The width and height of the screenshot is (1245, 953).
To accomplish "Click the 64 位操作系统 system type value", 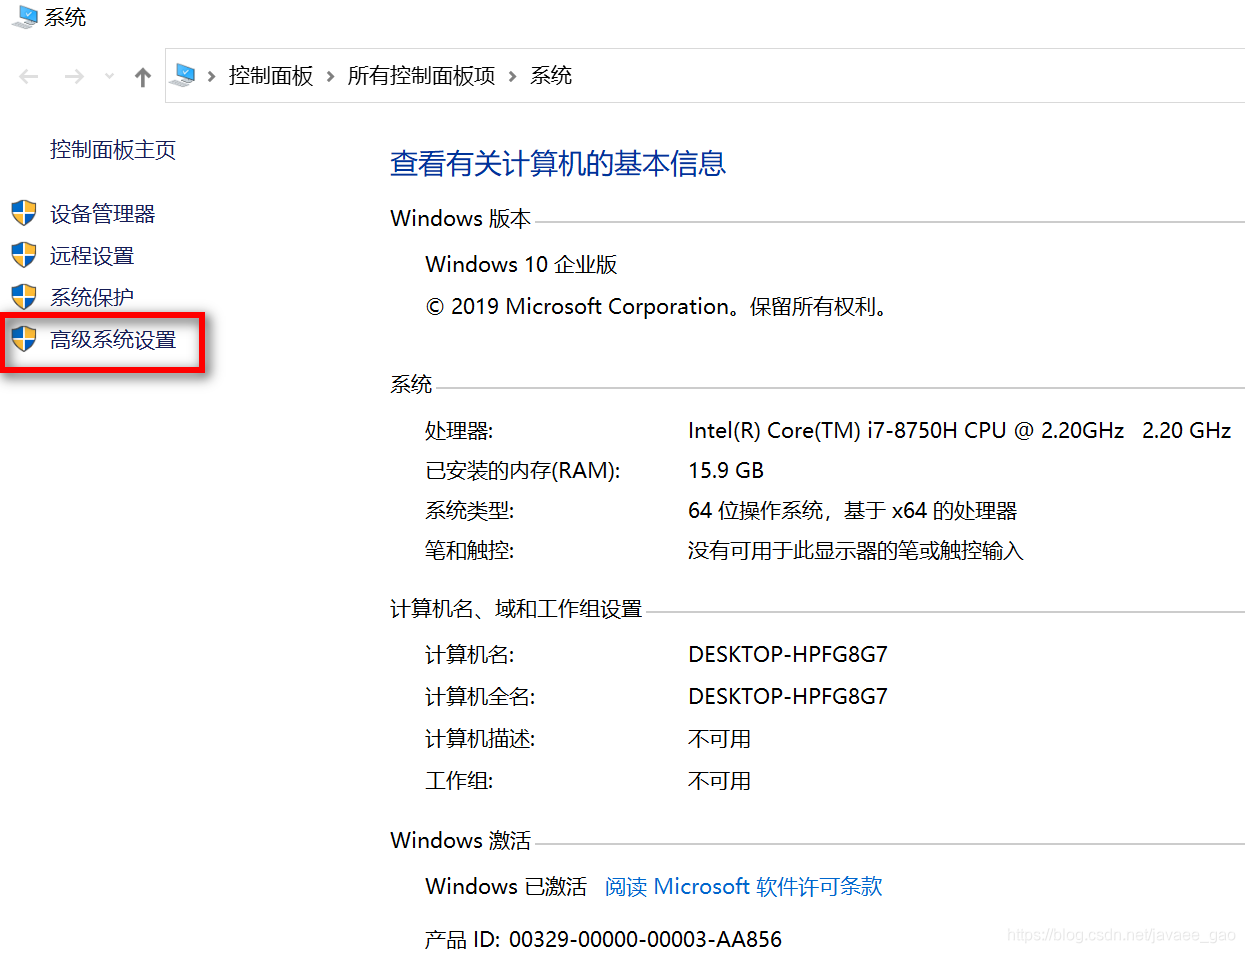I will 852,511.
